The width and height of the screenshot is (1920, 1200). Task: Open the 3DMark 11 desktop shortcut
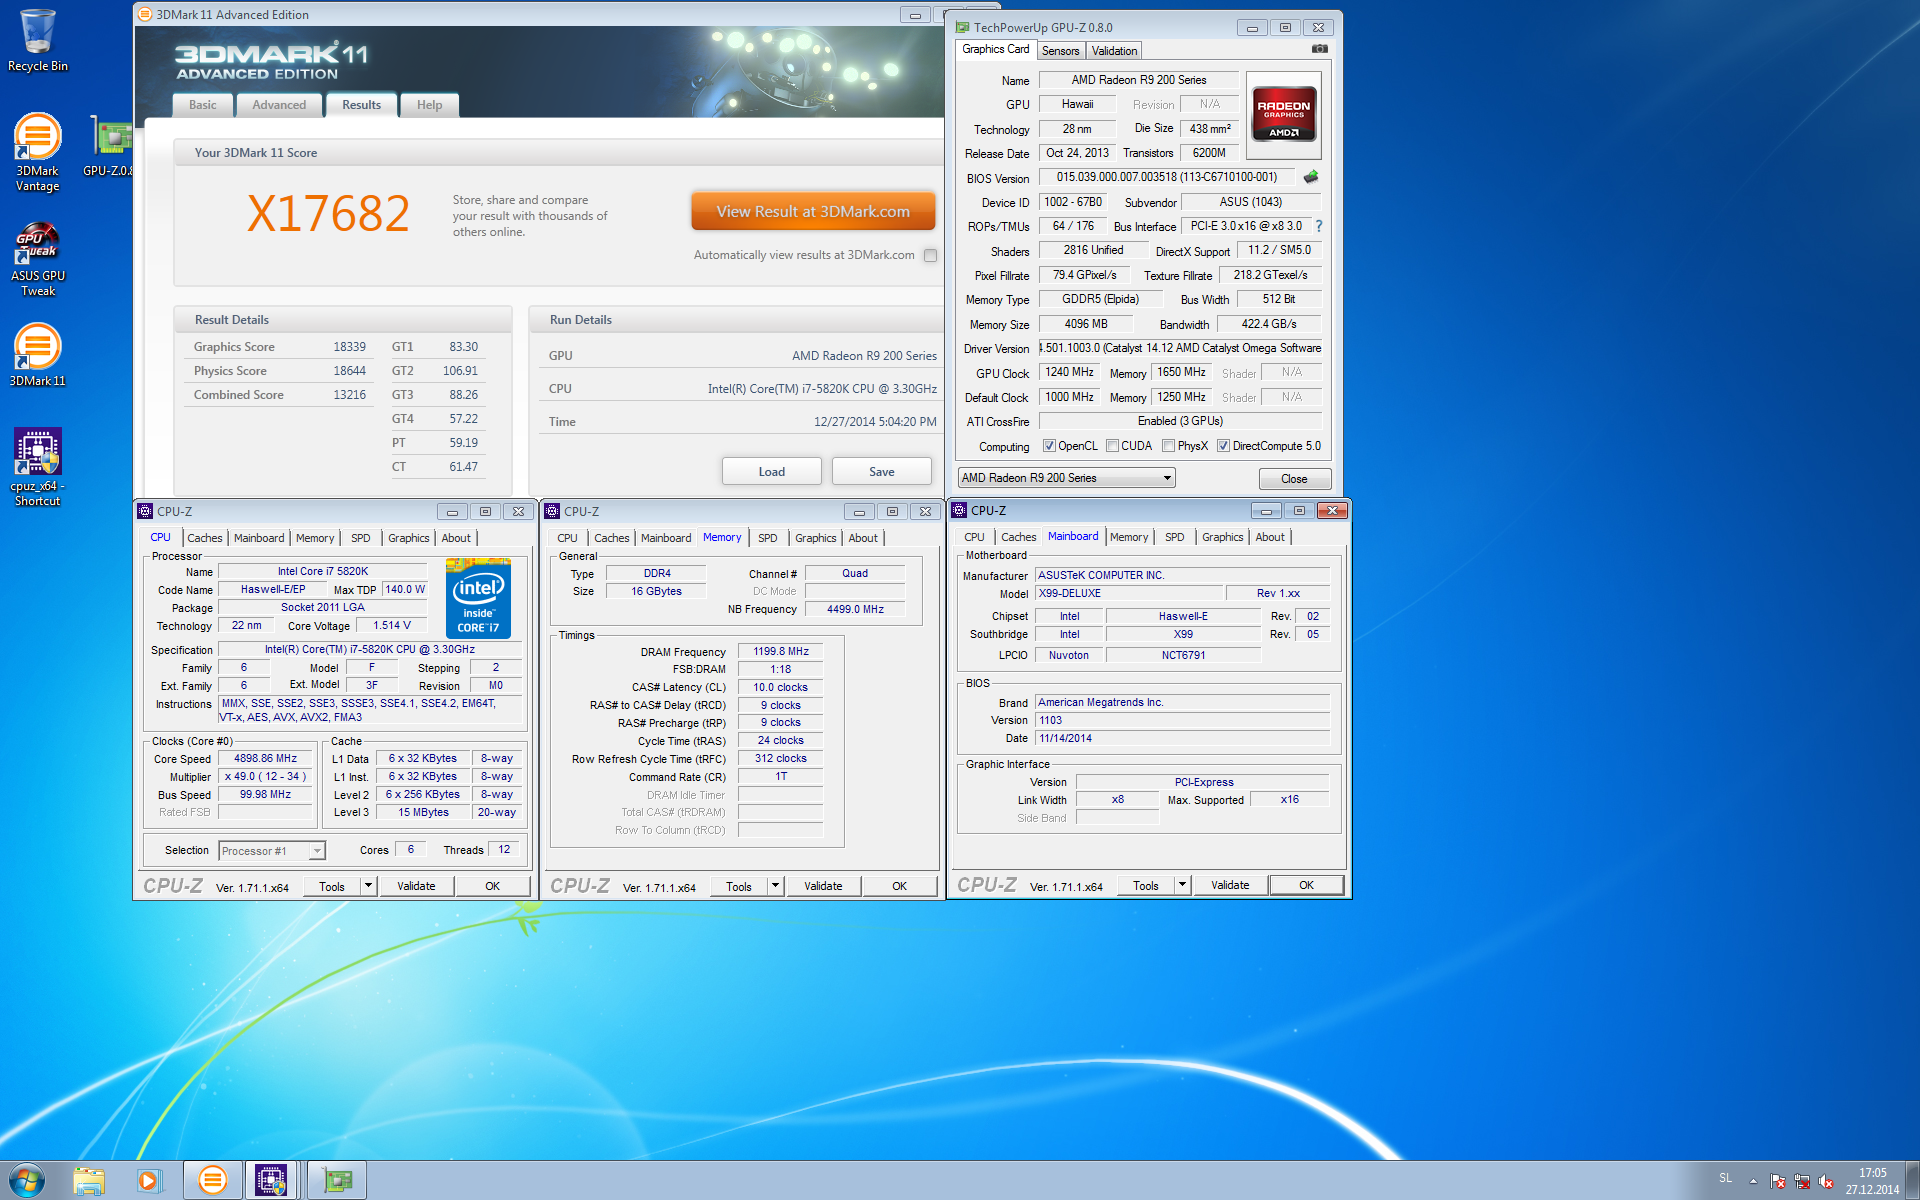coord(37,355)
